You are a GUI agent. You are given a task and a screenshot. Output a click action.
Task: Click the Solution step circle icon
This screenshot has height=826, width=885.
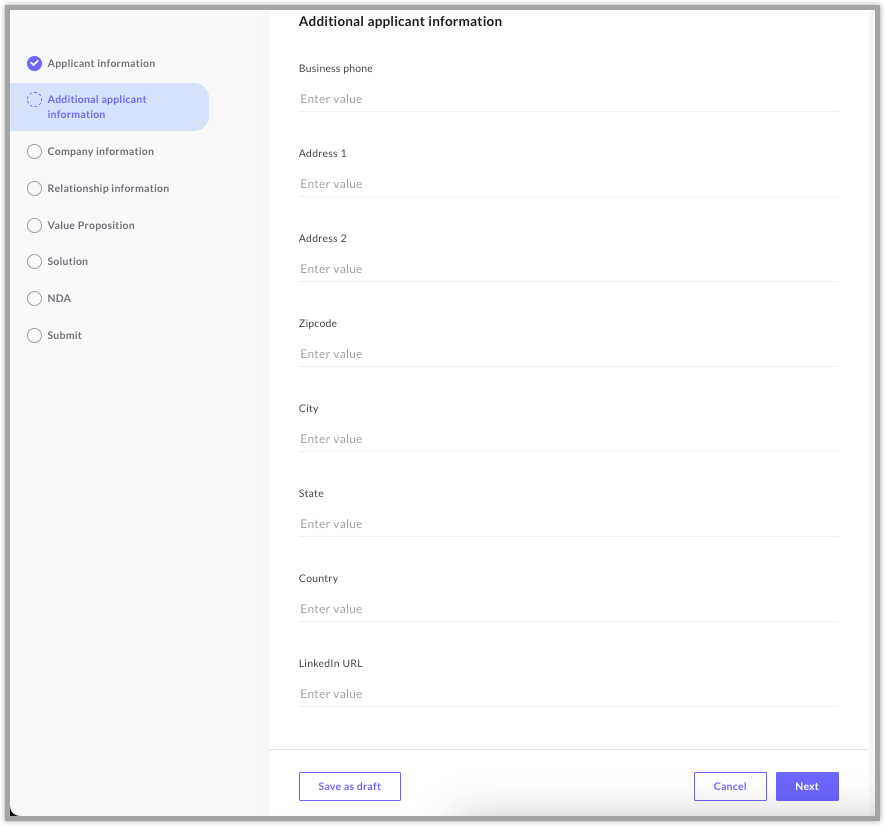34,261
